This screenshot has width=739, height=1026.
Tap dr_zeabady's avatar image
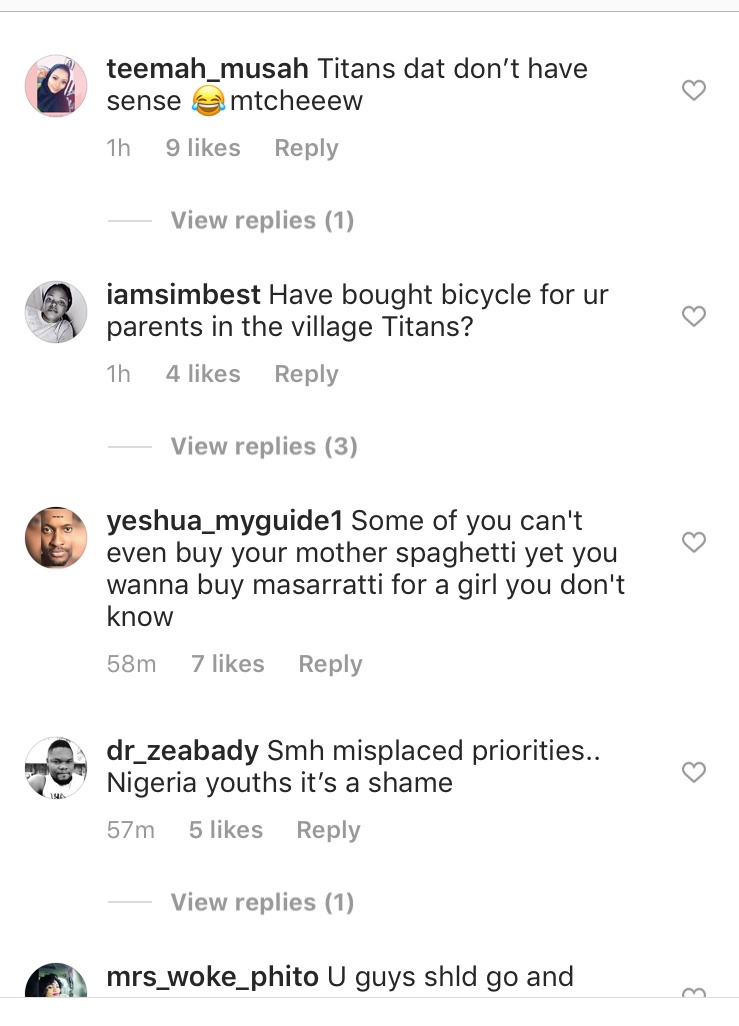click(x=56, y=768)
